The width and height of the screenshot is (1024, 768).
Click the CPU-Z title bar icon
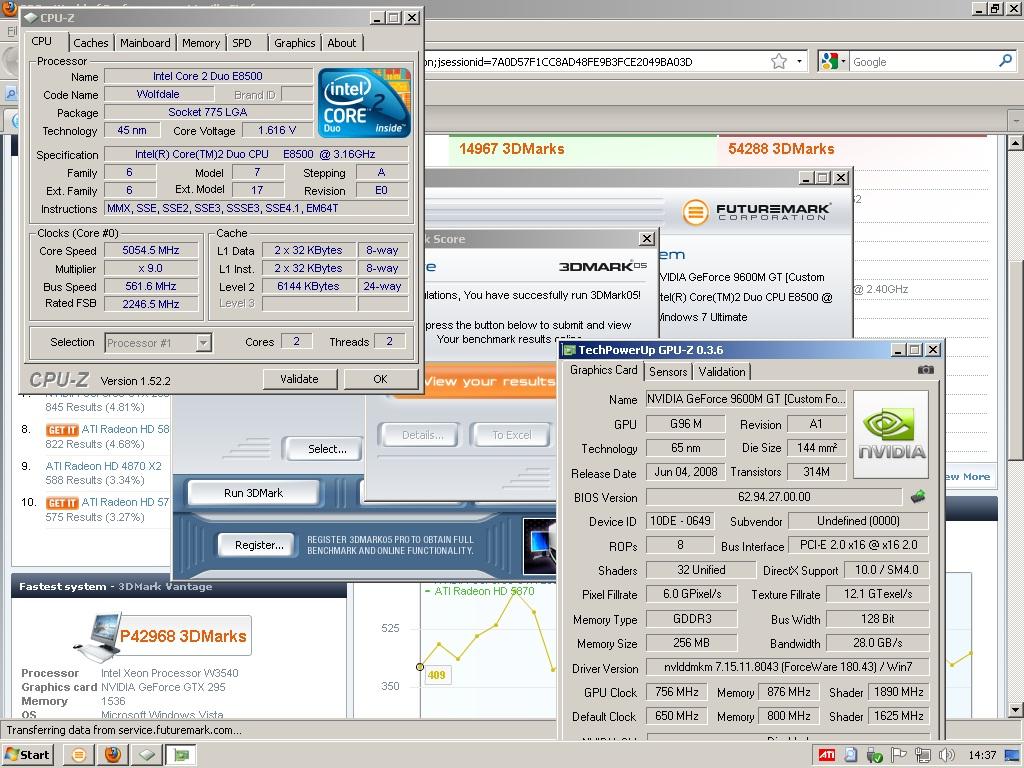31,18
